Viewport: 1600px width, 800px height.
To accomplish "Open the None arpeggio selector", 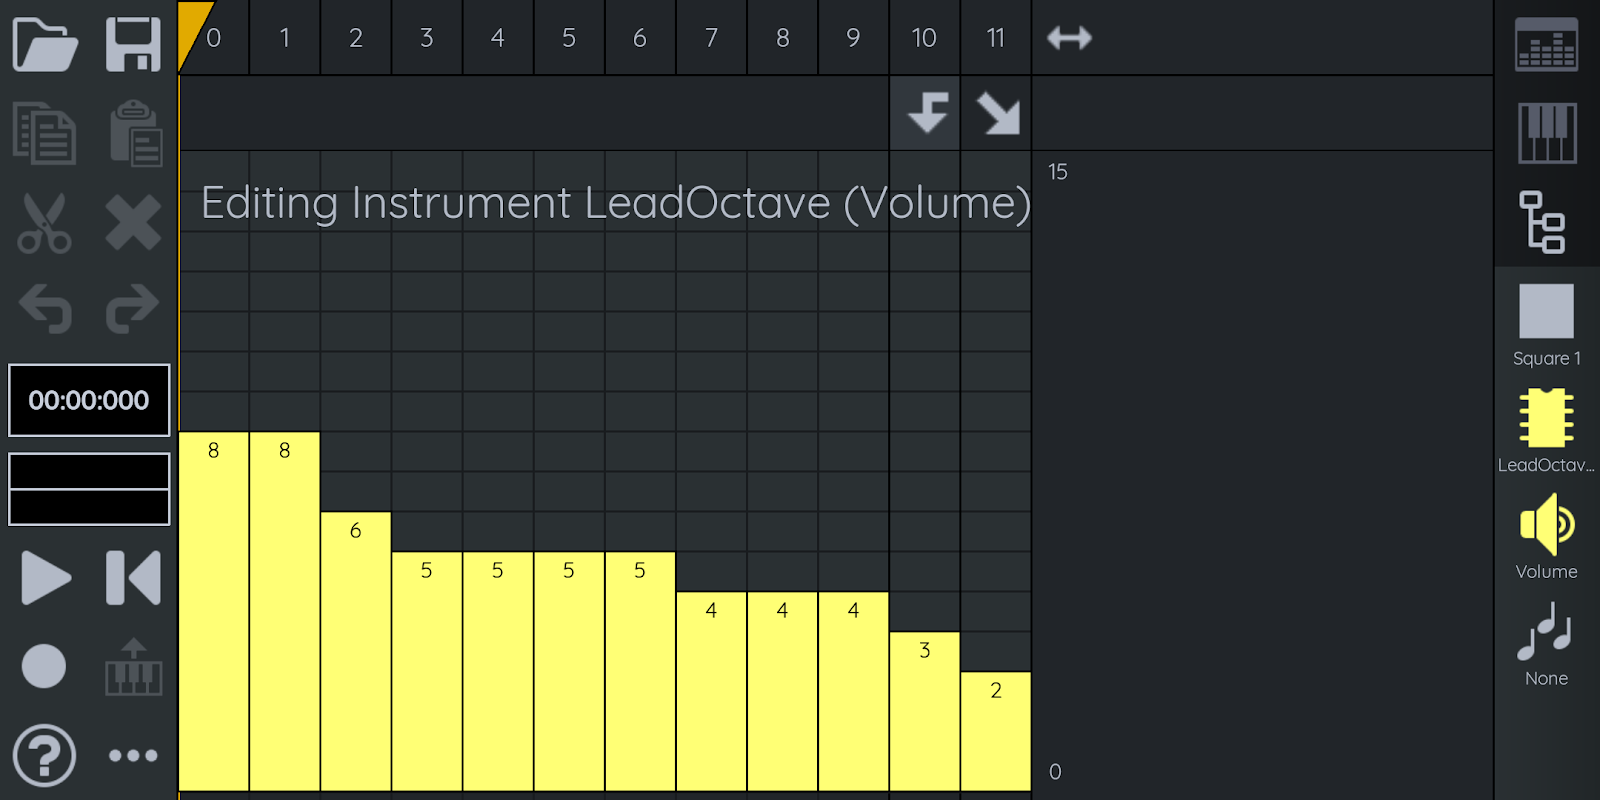I will [1546, 644].
